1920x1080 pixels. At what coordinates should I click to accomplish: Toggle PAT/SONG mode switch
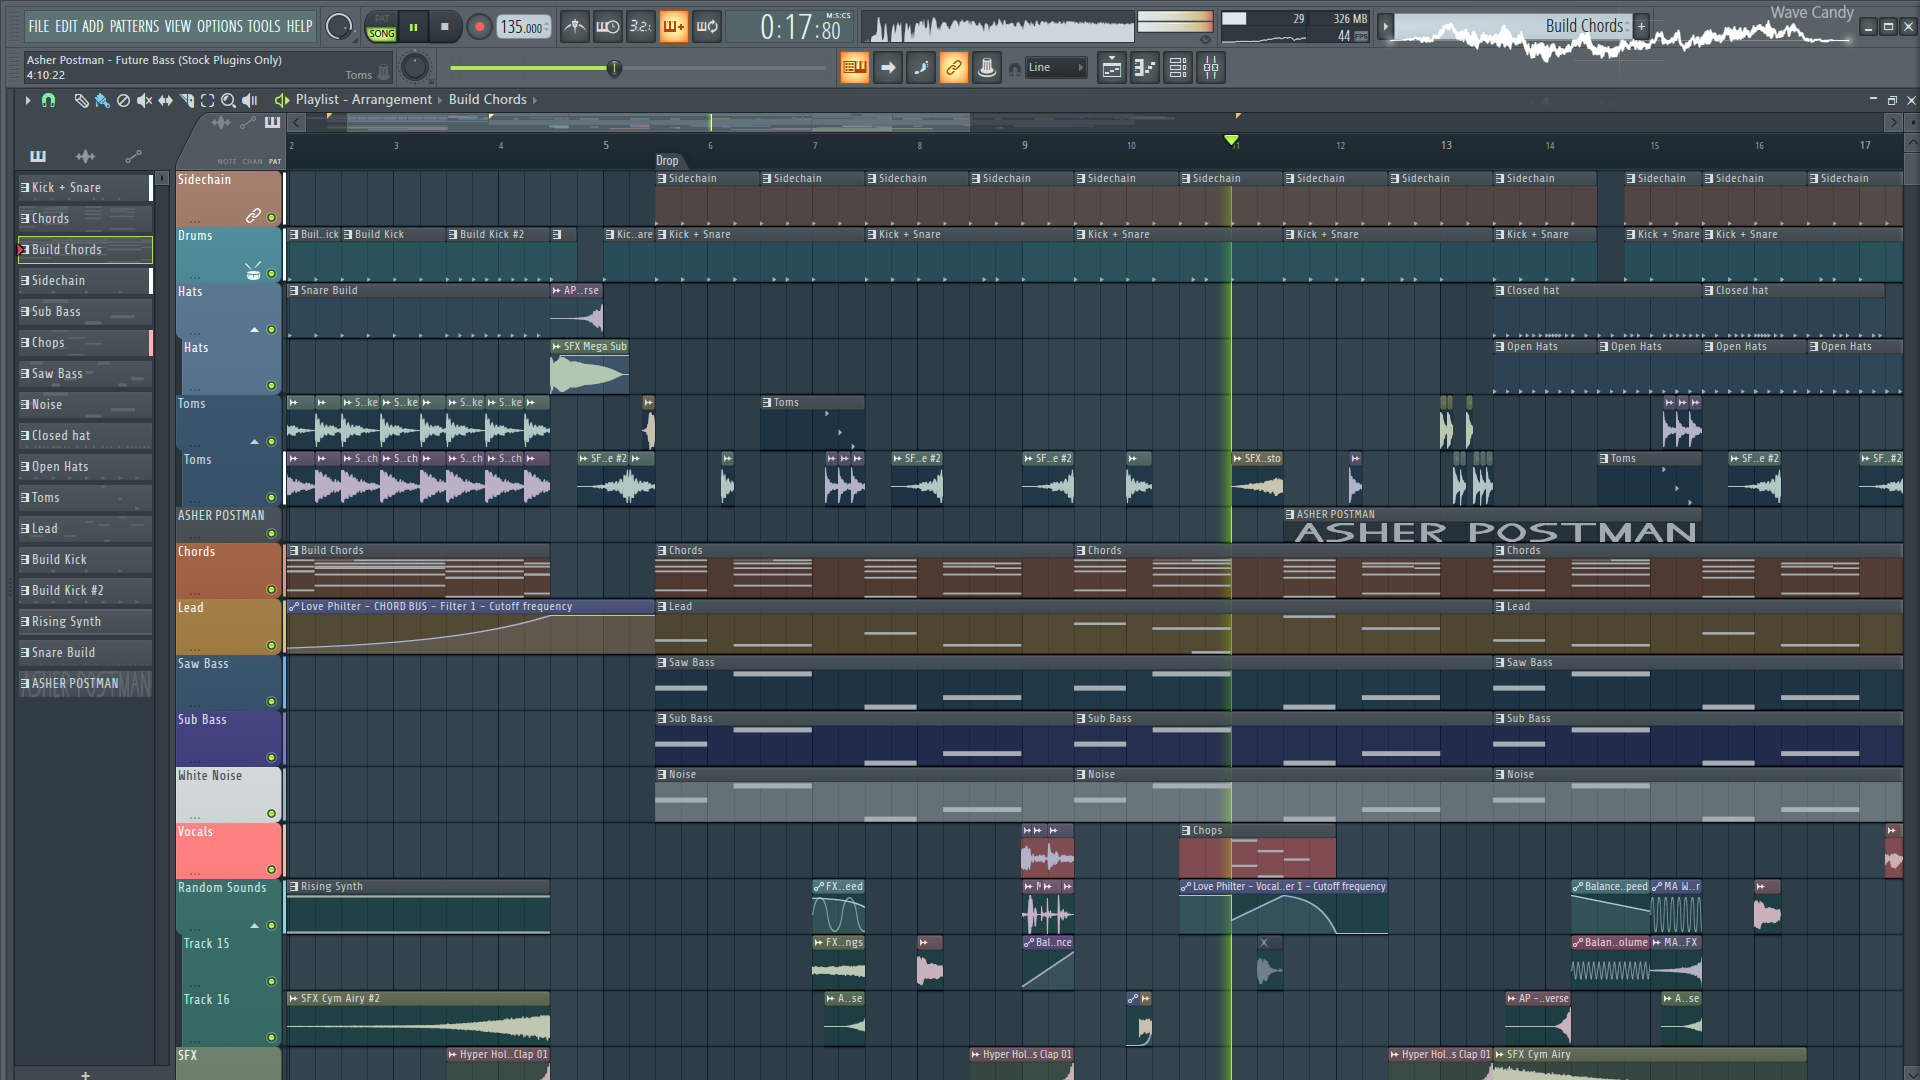[382, 27]
